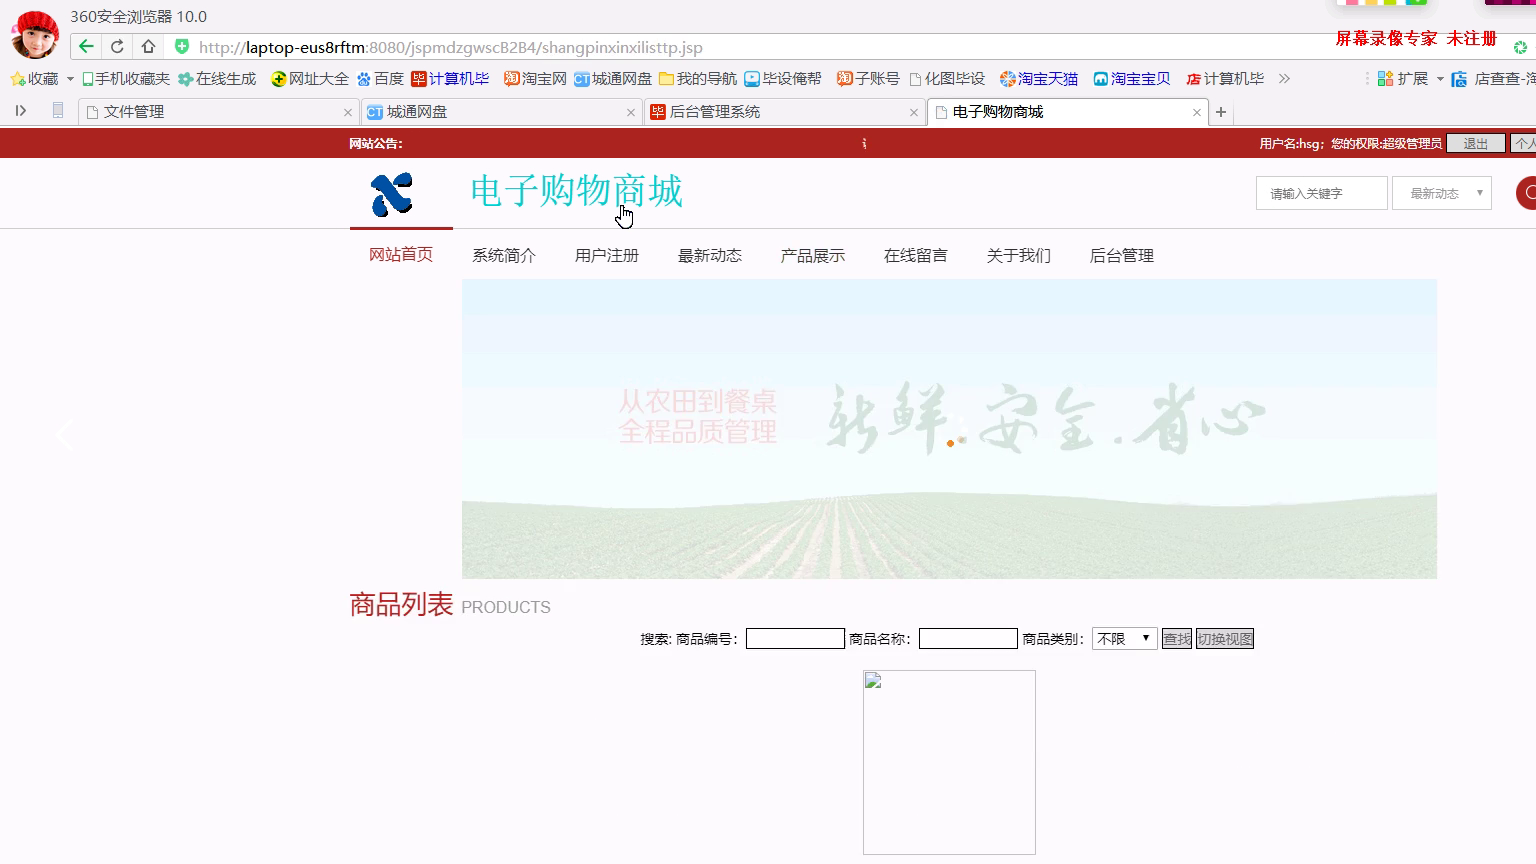
Task: Open 淘宝宝贝 bookmark
Action: click(1132, 79)
